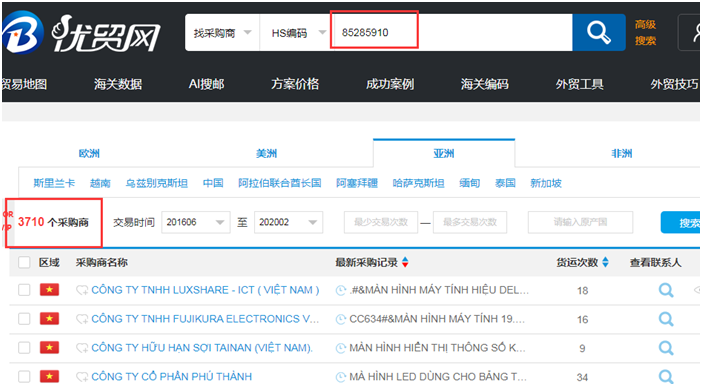Open end date dropdown showing 202002
Viewport: 702px width, 386px height.
tap(288, 223)
